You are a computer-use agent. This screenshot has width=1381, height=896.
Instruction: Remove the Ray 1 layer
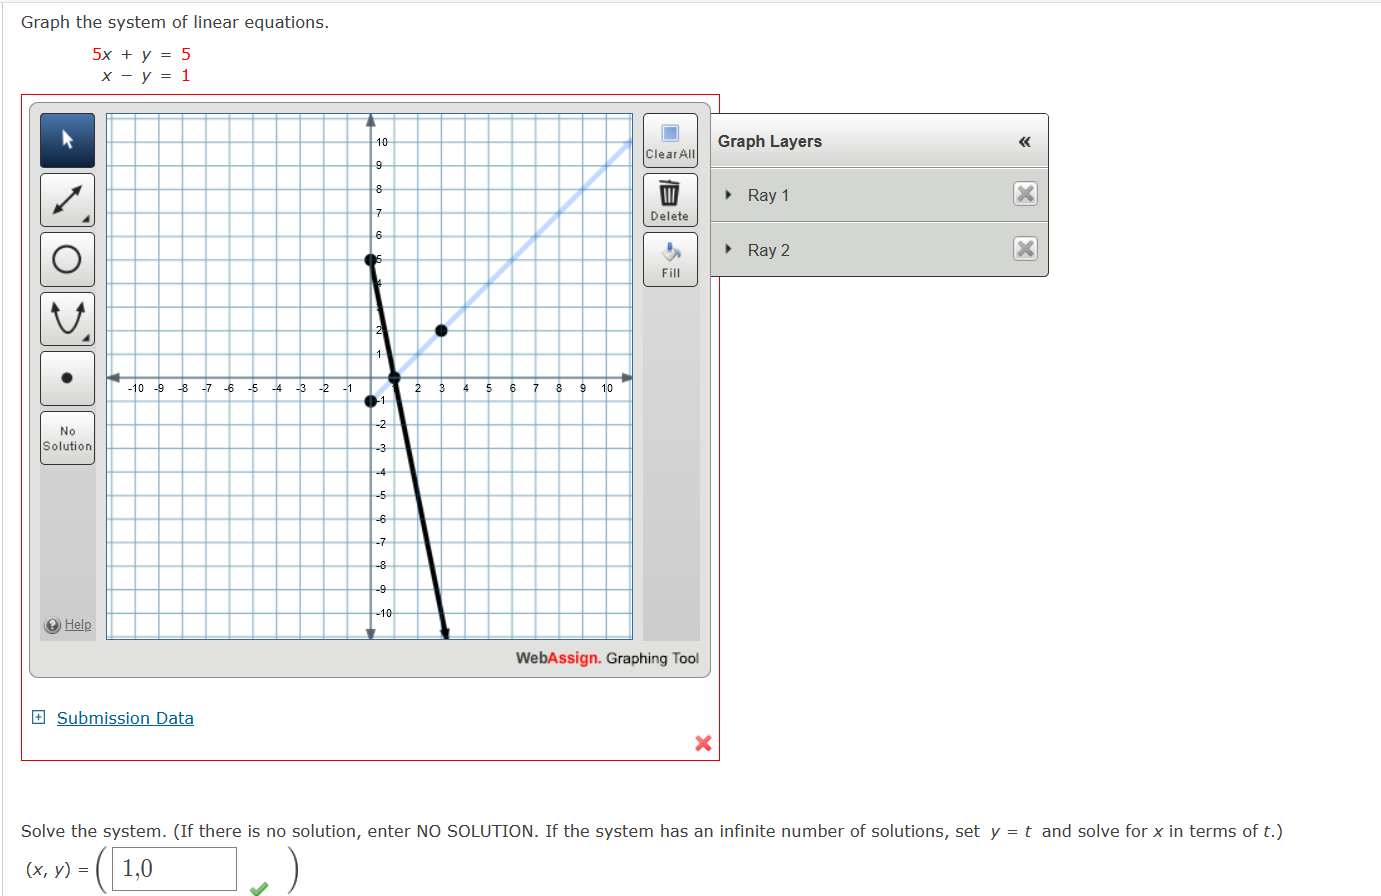click(x=1024, y=194)
